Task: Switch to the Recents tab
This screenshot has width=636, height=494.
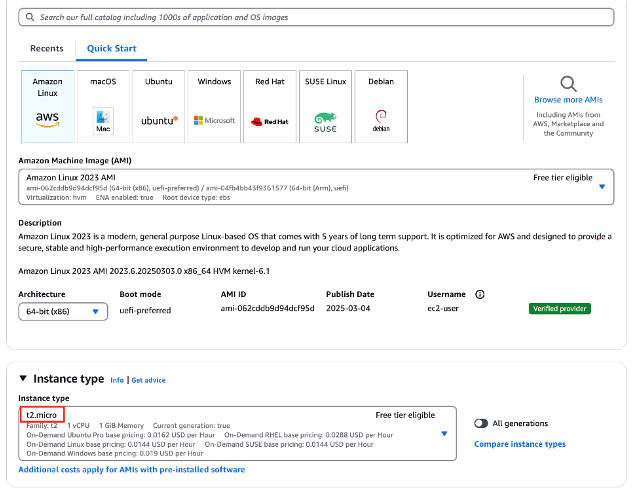Action: click(47, 48)
